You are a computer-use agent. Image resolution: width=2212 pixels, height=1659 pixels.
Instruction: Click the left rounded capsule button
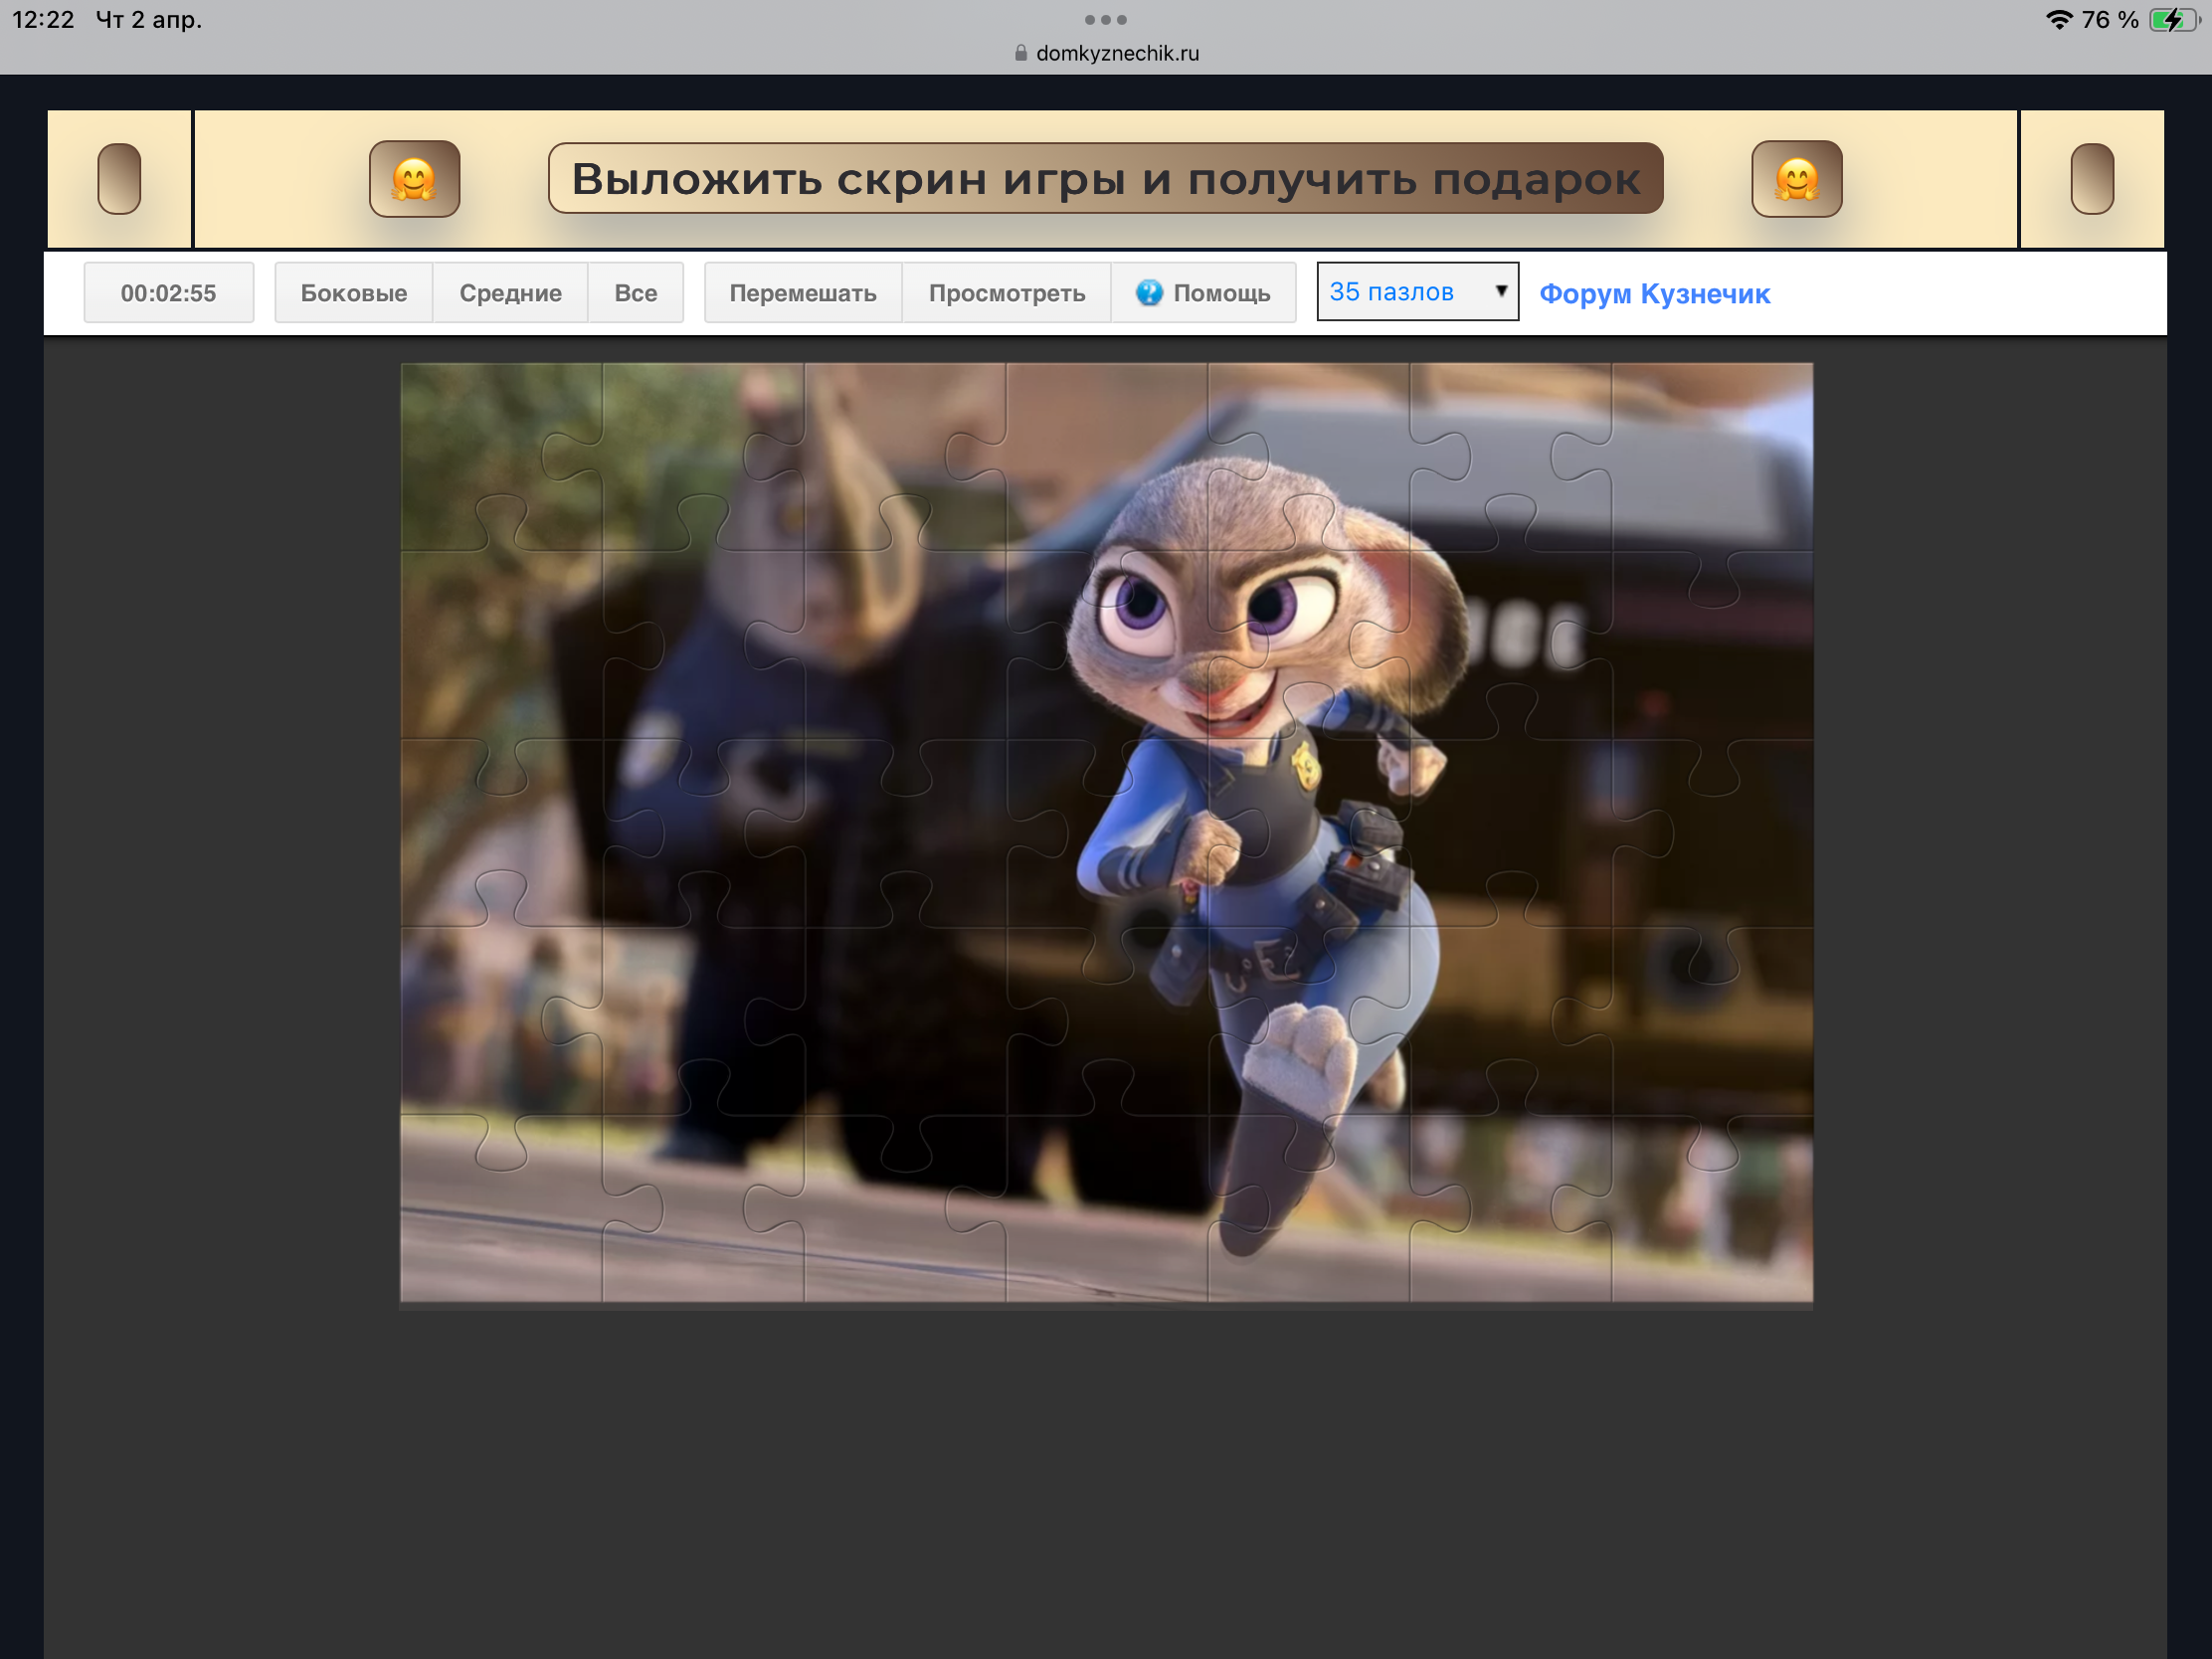pos(119,179)
